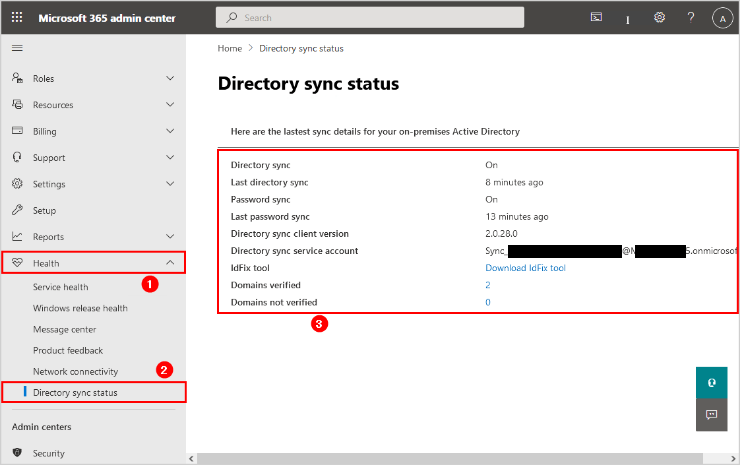Click the search magnifier icon
742x465 pixels.
pyautogui.click(x=231, y=18)
